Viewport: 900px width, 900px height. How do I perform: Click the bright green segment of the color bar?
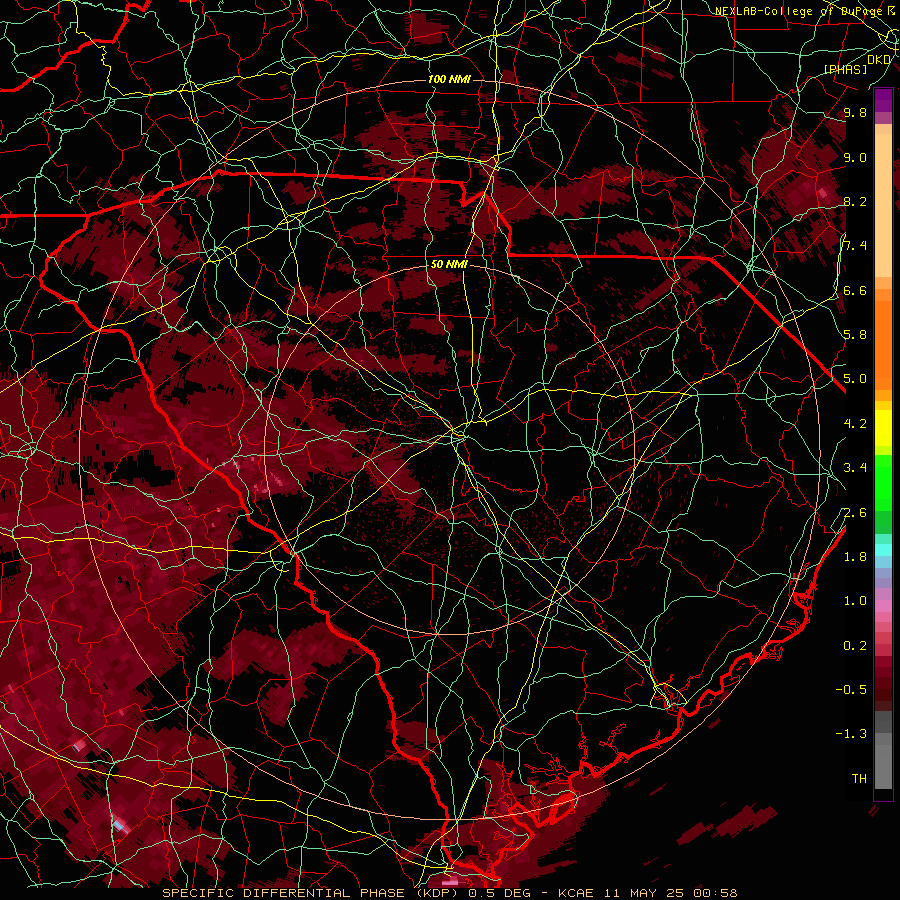(x=883, y=482)
